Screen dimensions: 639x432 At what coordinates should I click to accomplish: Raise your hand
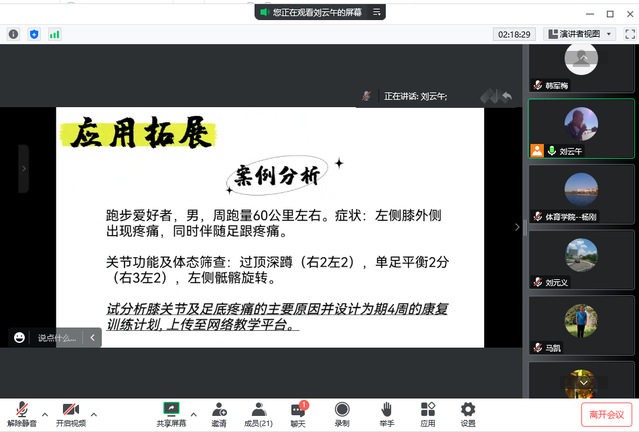(385, 411)
